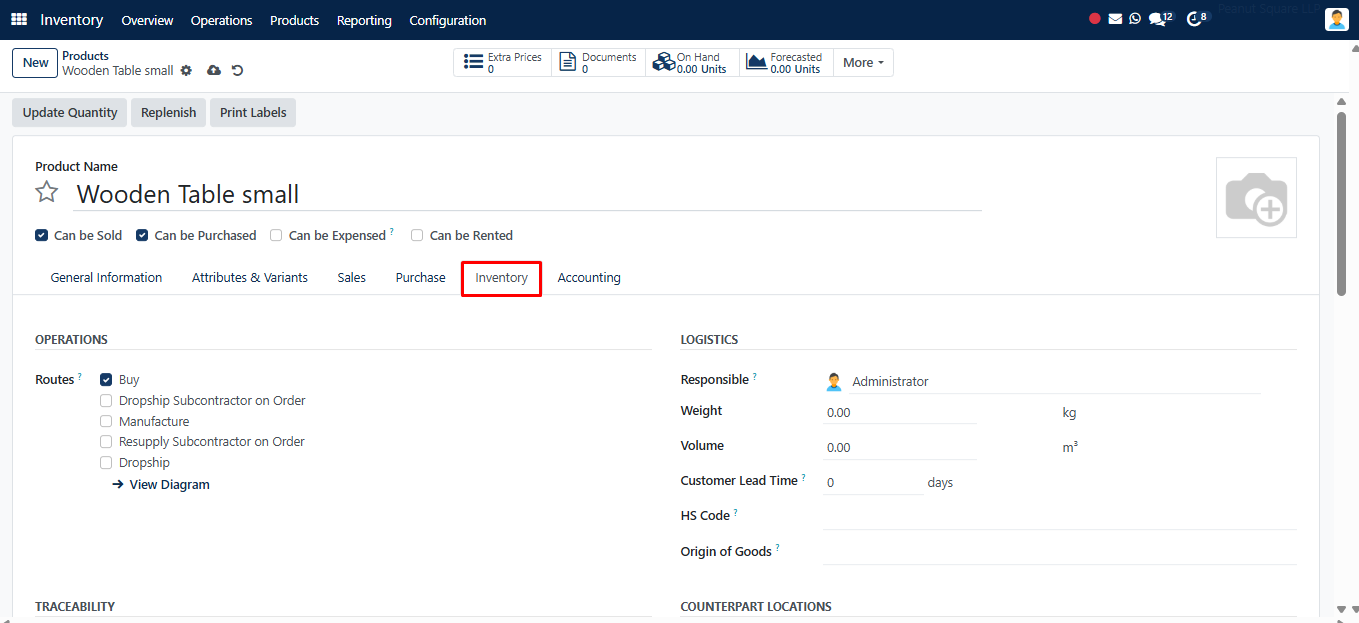Open the Operations menu
1359x623 pixels.
click(x=221, y=20)
